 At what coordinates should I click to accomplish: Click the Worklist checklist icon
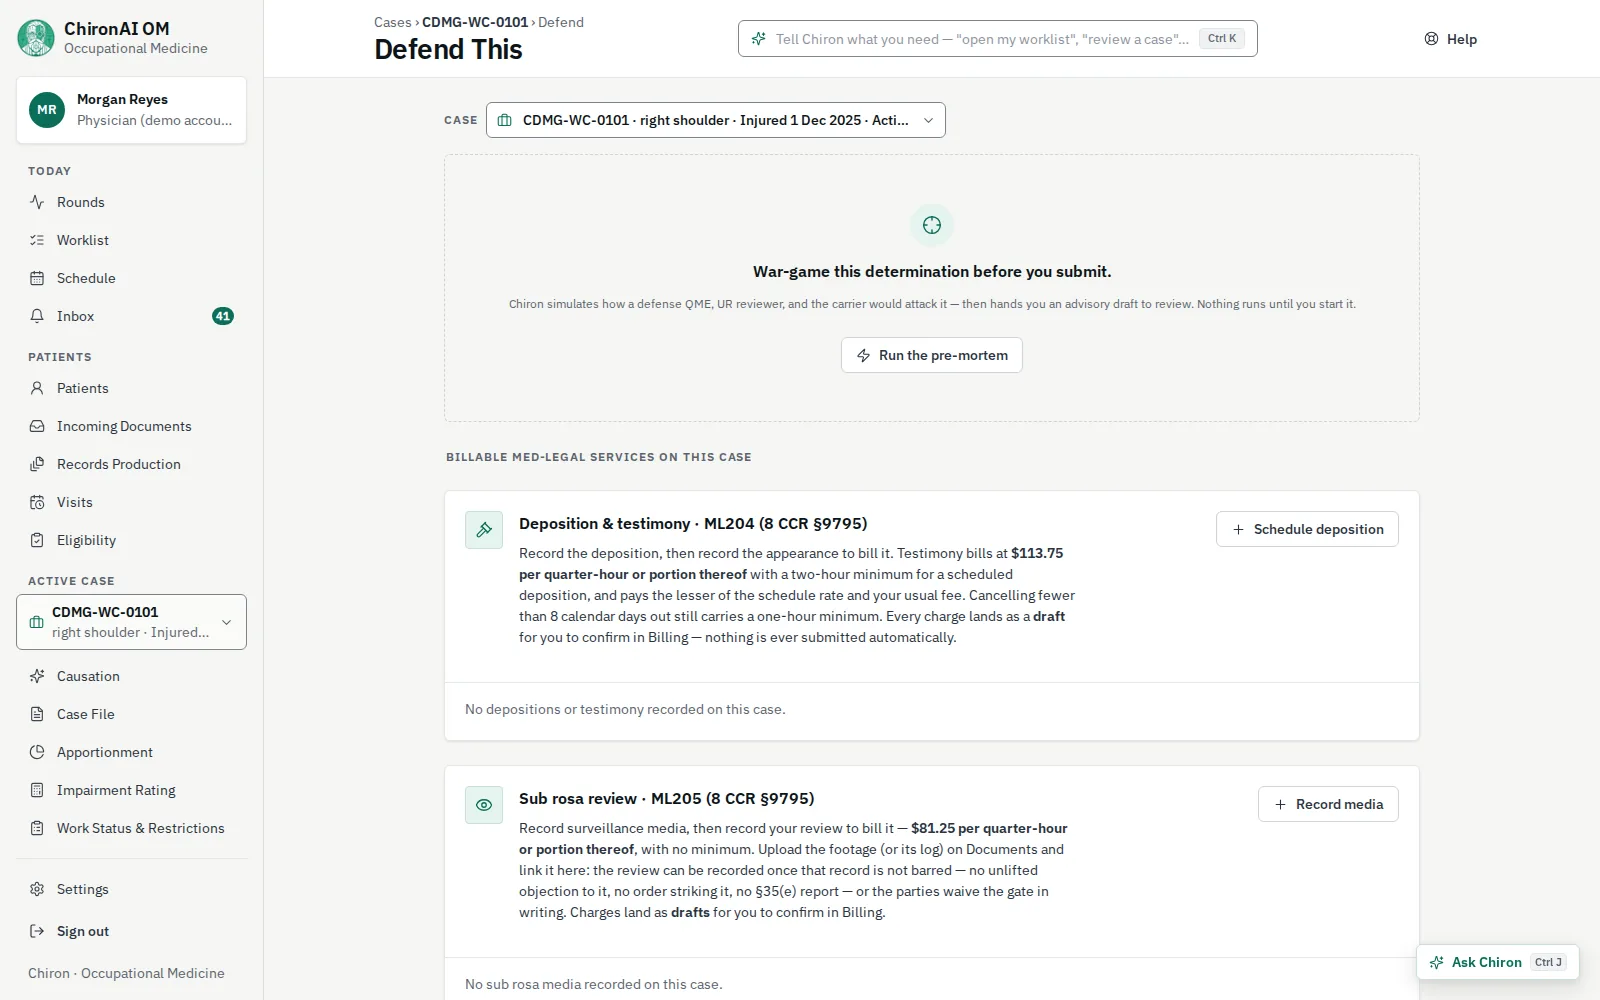(x=37, y=240)
